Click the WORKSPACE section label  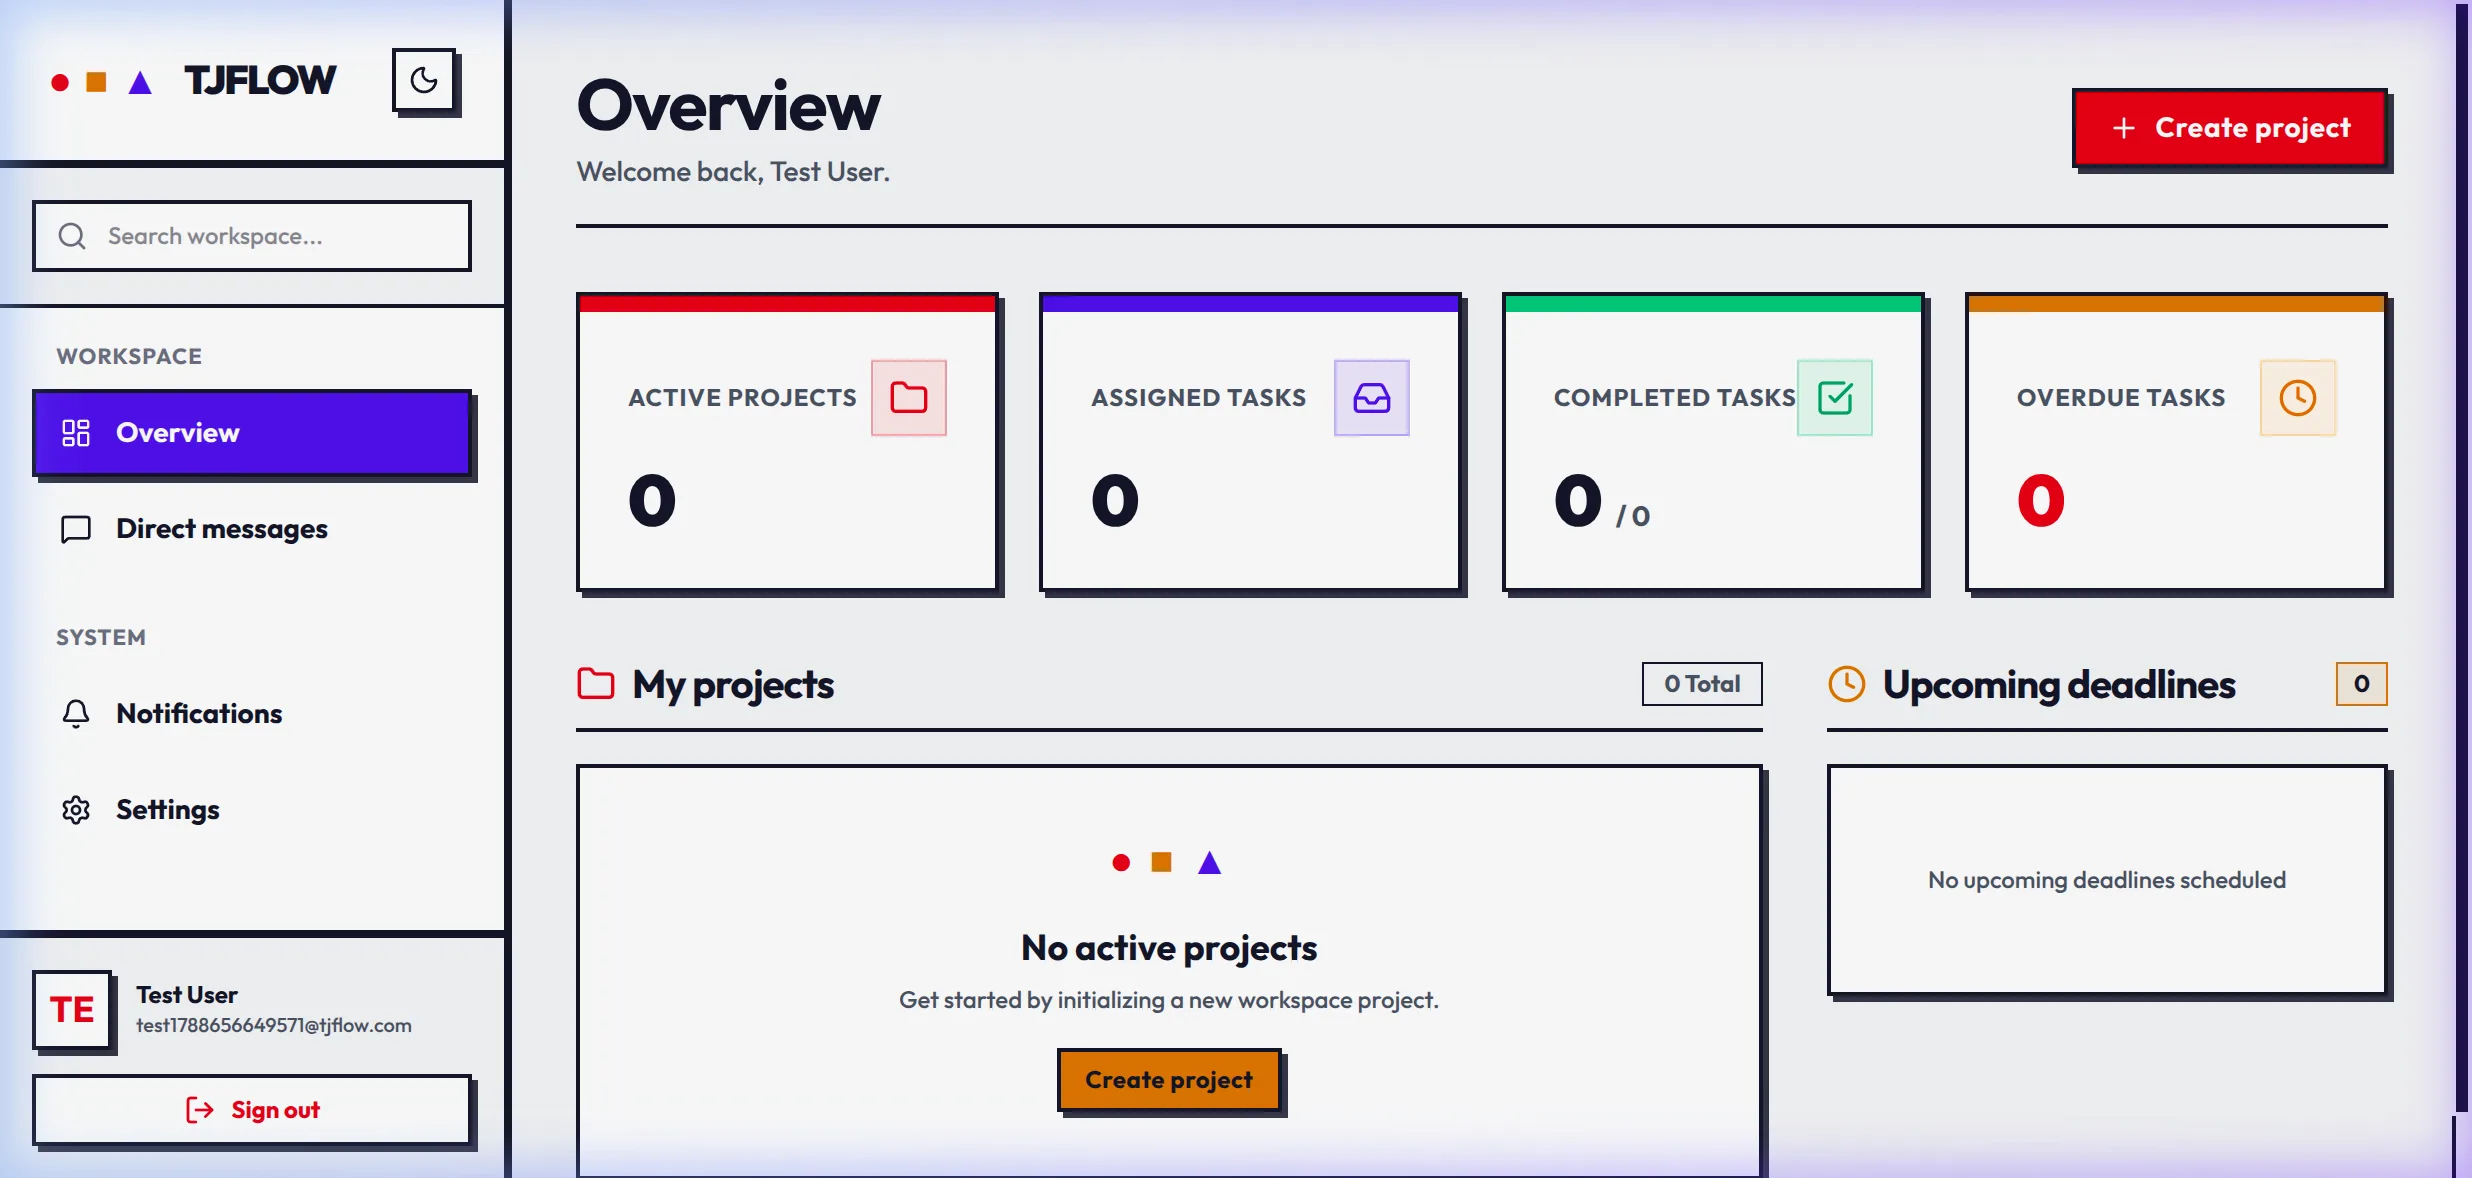coord(129,356)
